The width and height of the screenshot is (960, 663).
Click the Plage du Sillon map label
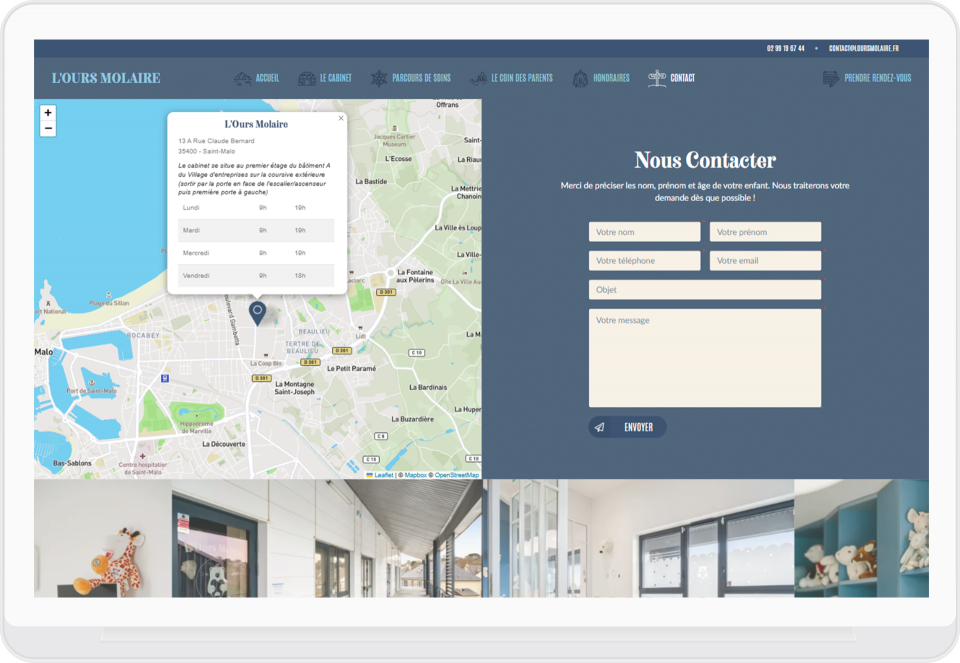coord(109,303)
